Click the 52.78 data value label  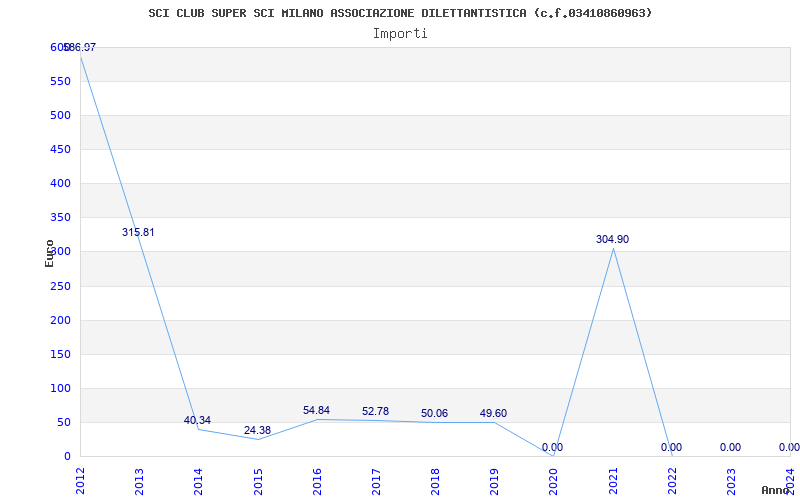click(376, 411)
